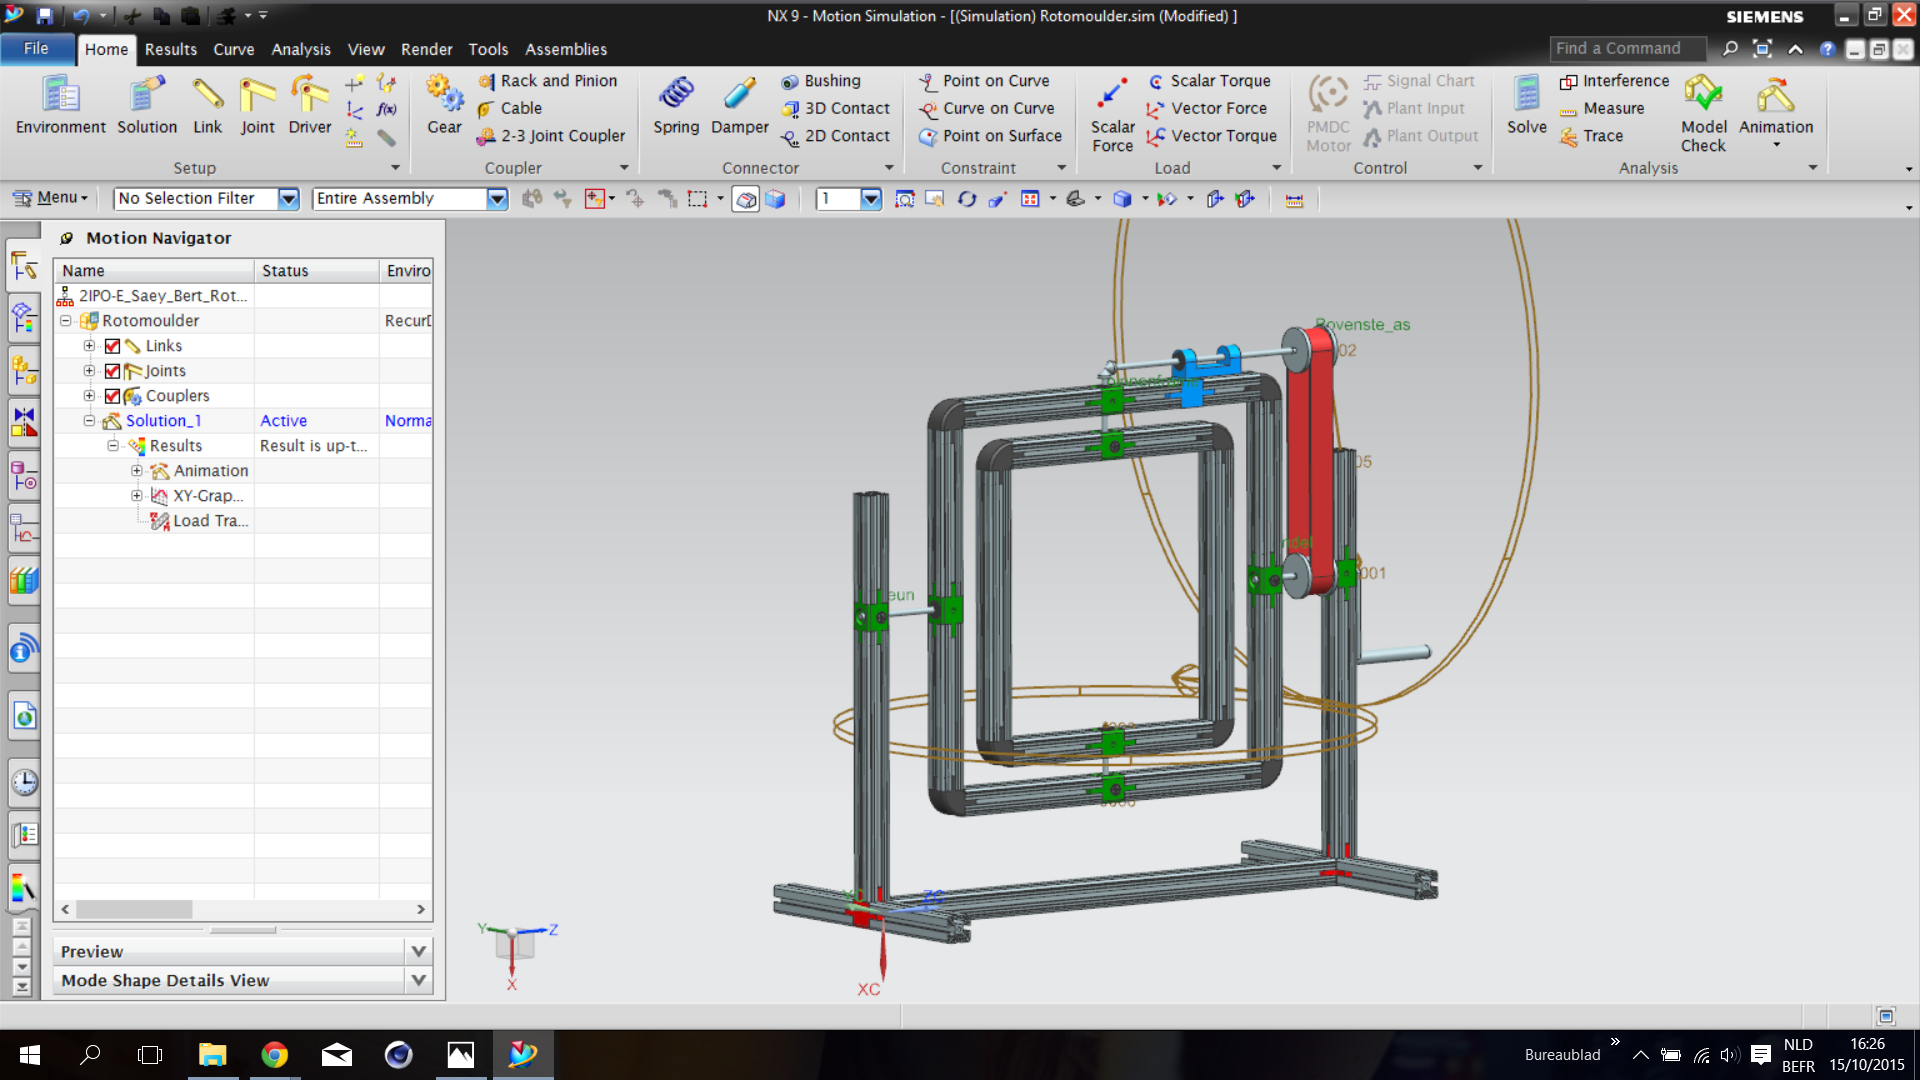Apply a Scalar Force load

point(1112,114)
